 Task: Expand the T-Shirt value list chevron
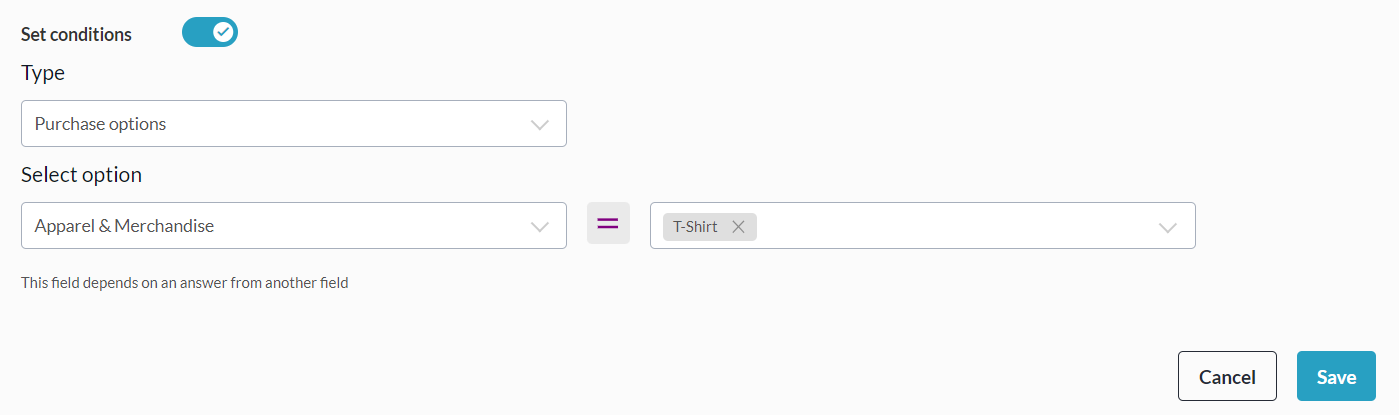point(1167,227)
